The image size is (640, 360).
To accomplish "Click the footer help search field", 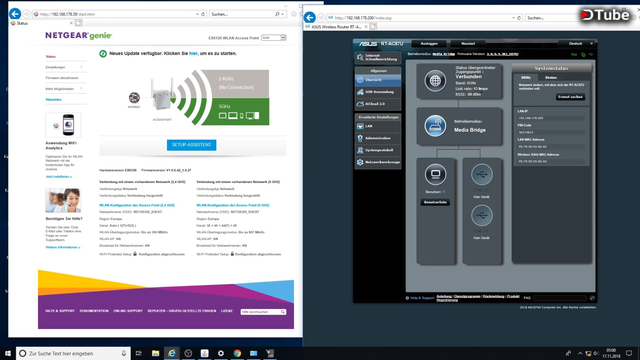I will 263,312.
